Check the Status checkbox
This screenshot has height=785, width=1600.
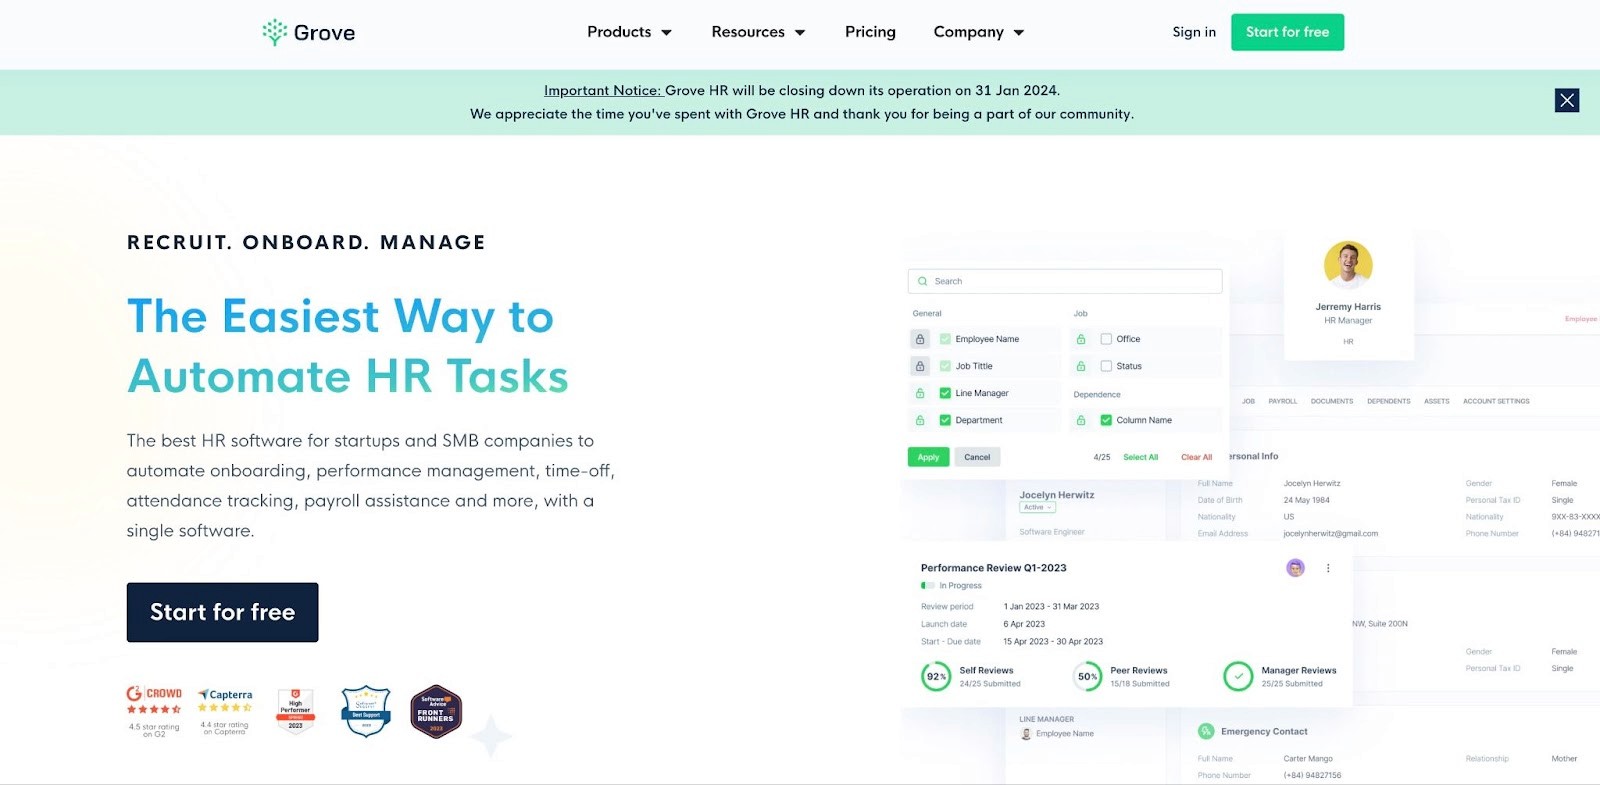pyautogui.click(x=1106, y=366)
